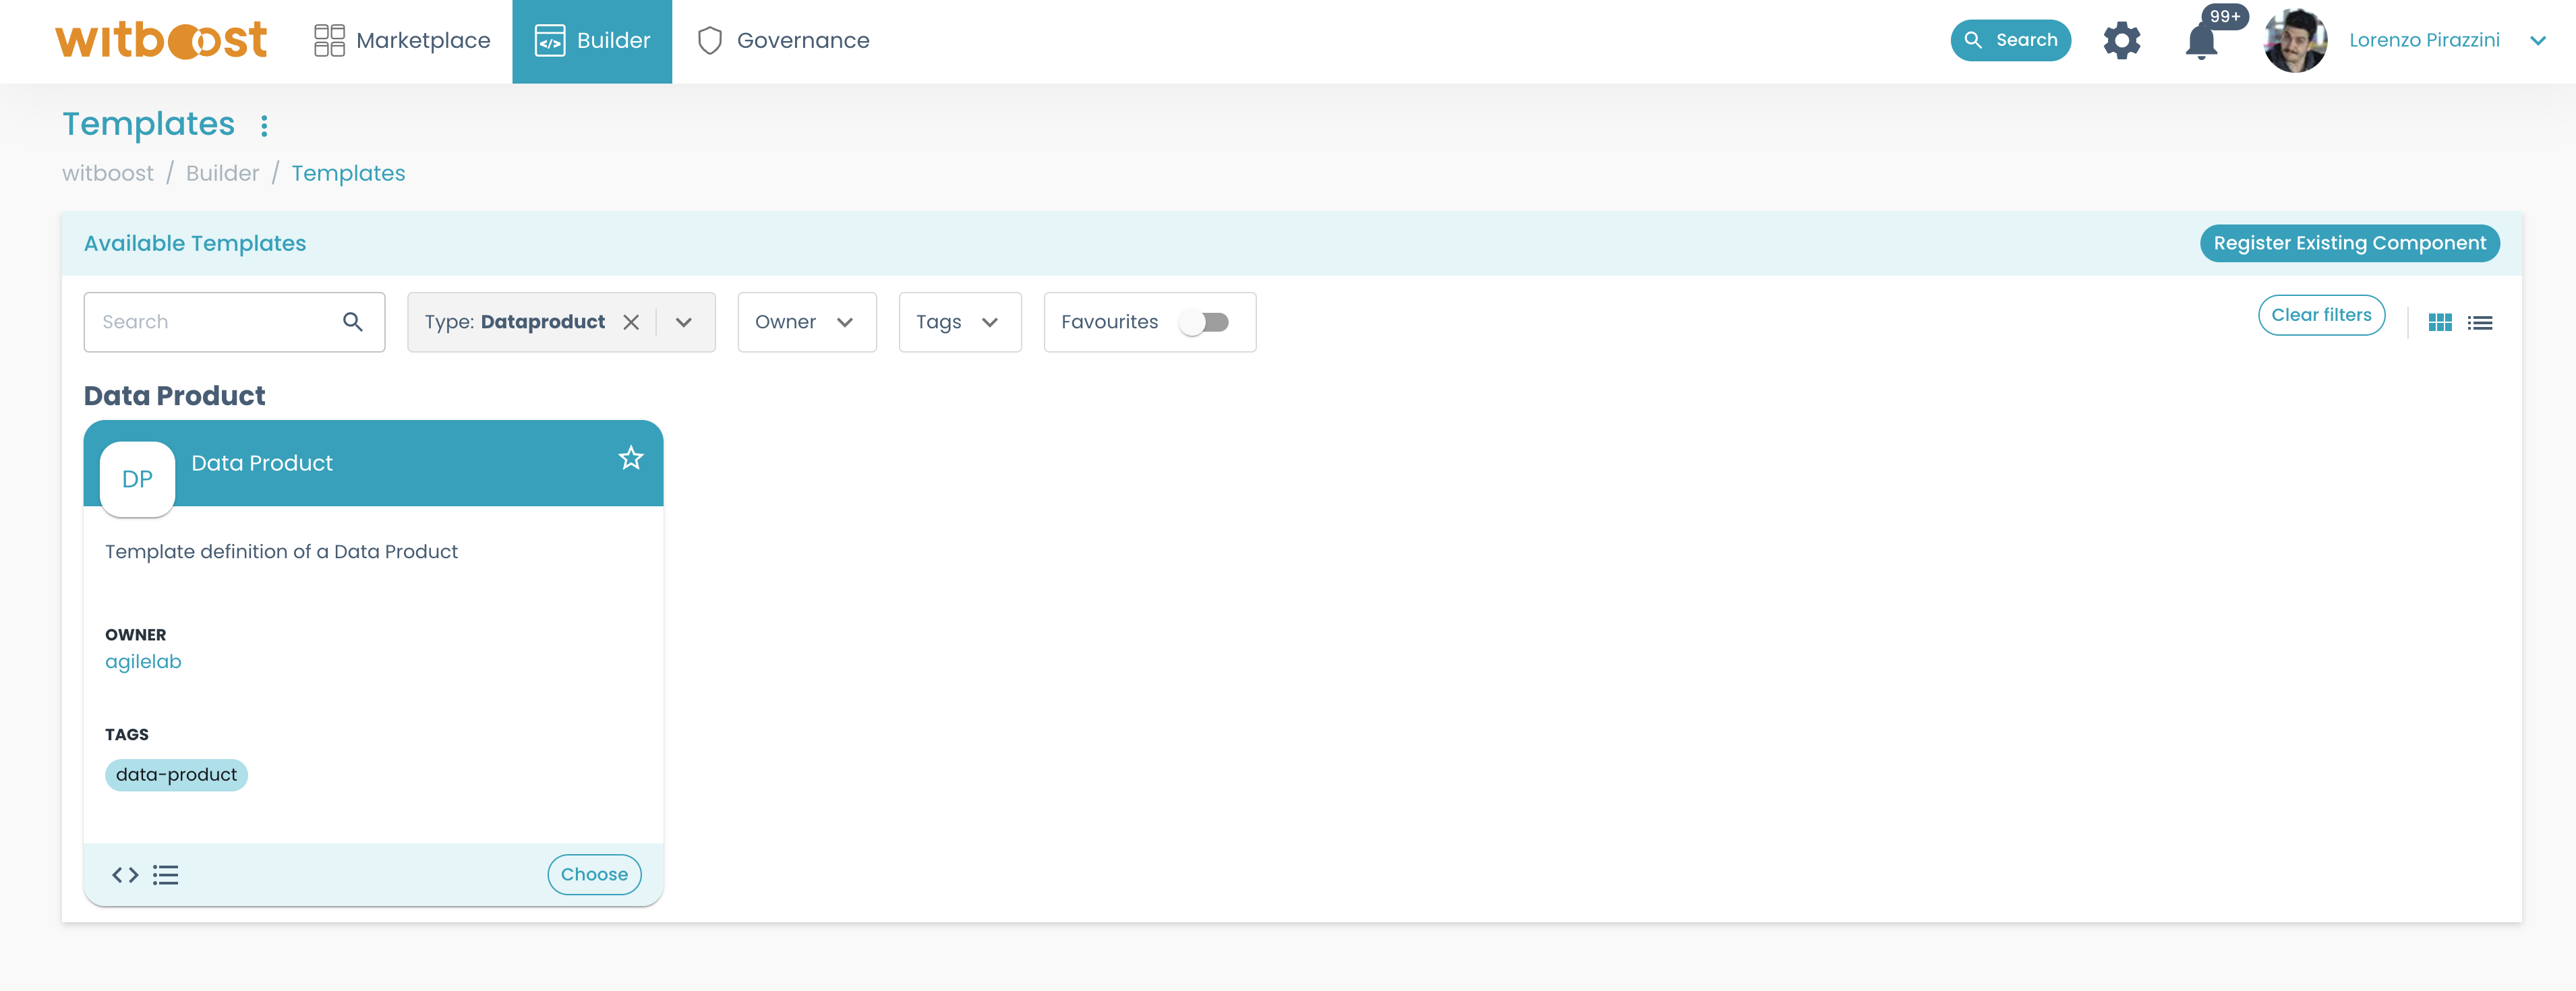Screen dimensions: 2576x991
Task: Expand the Tags filter dropdown
Action: [x=959, y=322]
